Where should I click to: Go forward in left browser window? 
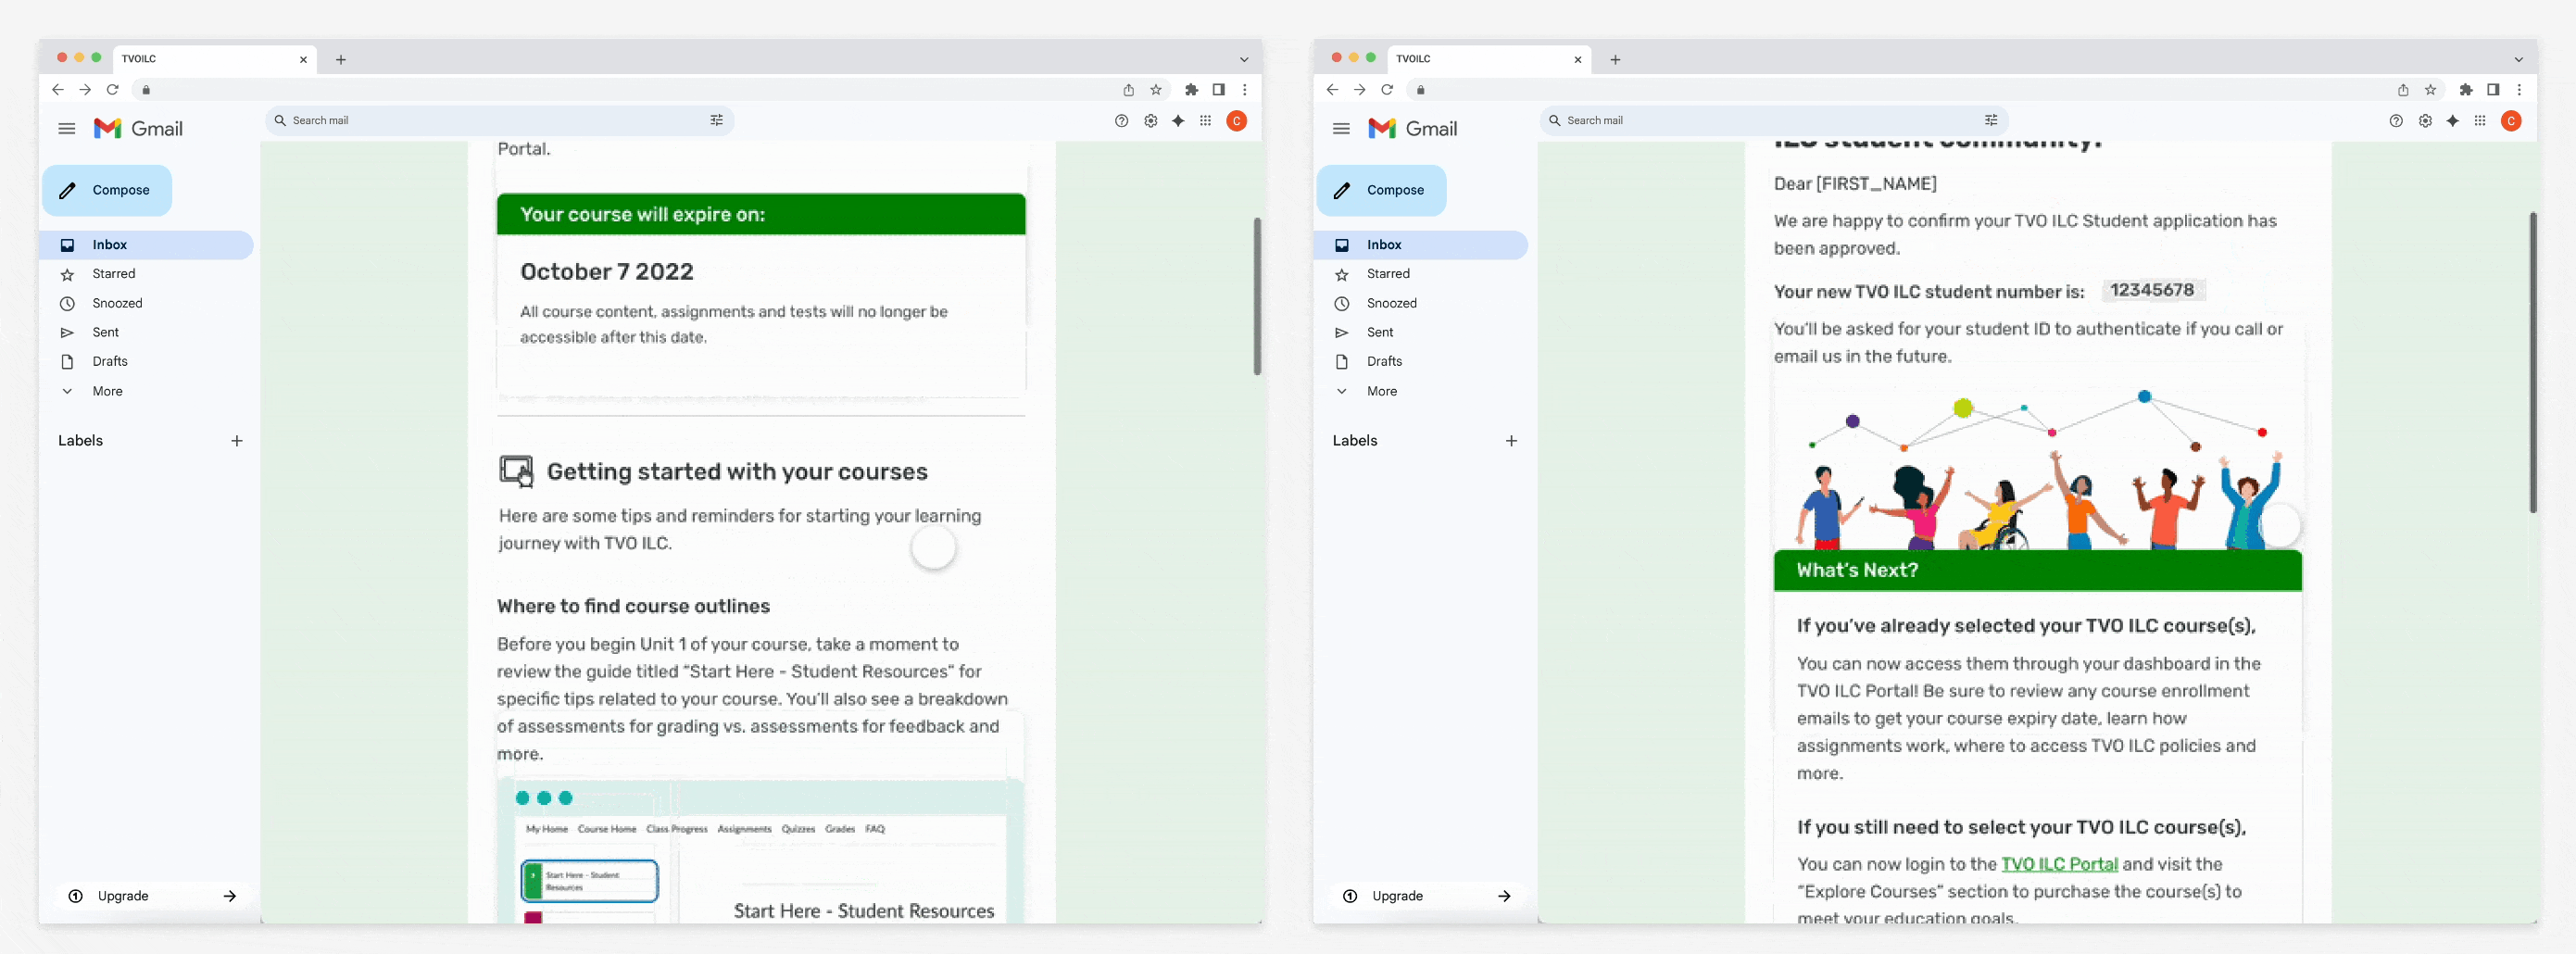tap(85, 90)
